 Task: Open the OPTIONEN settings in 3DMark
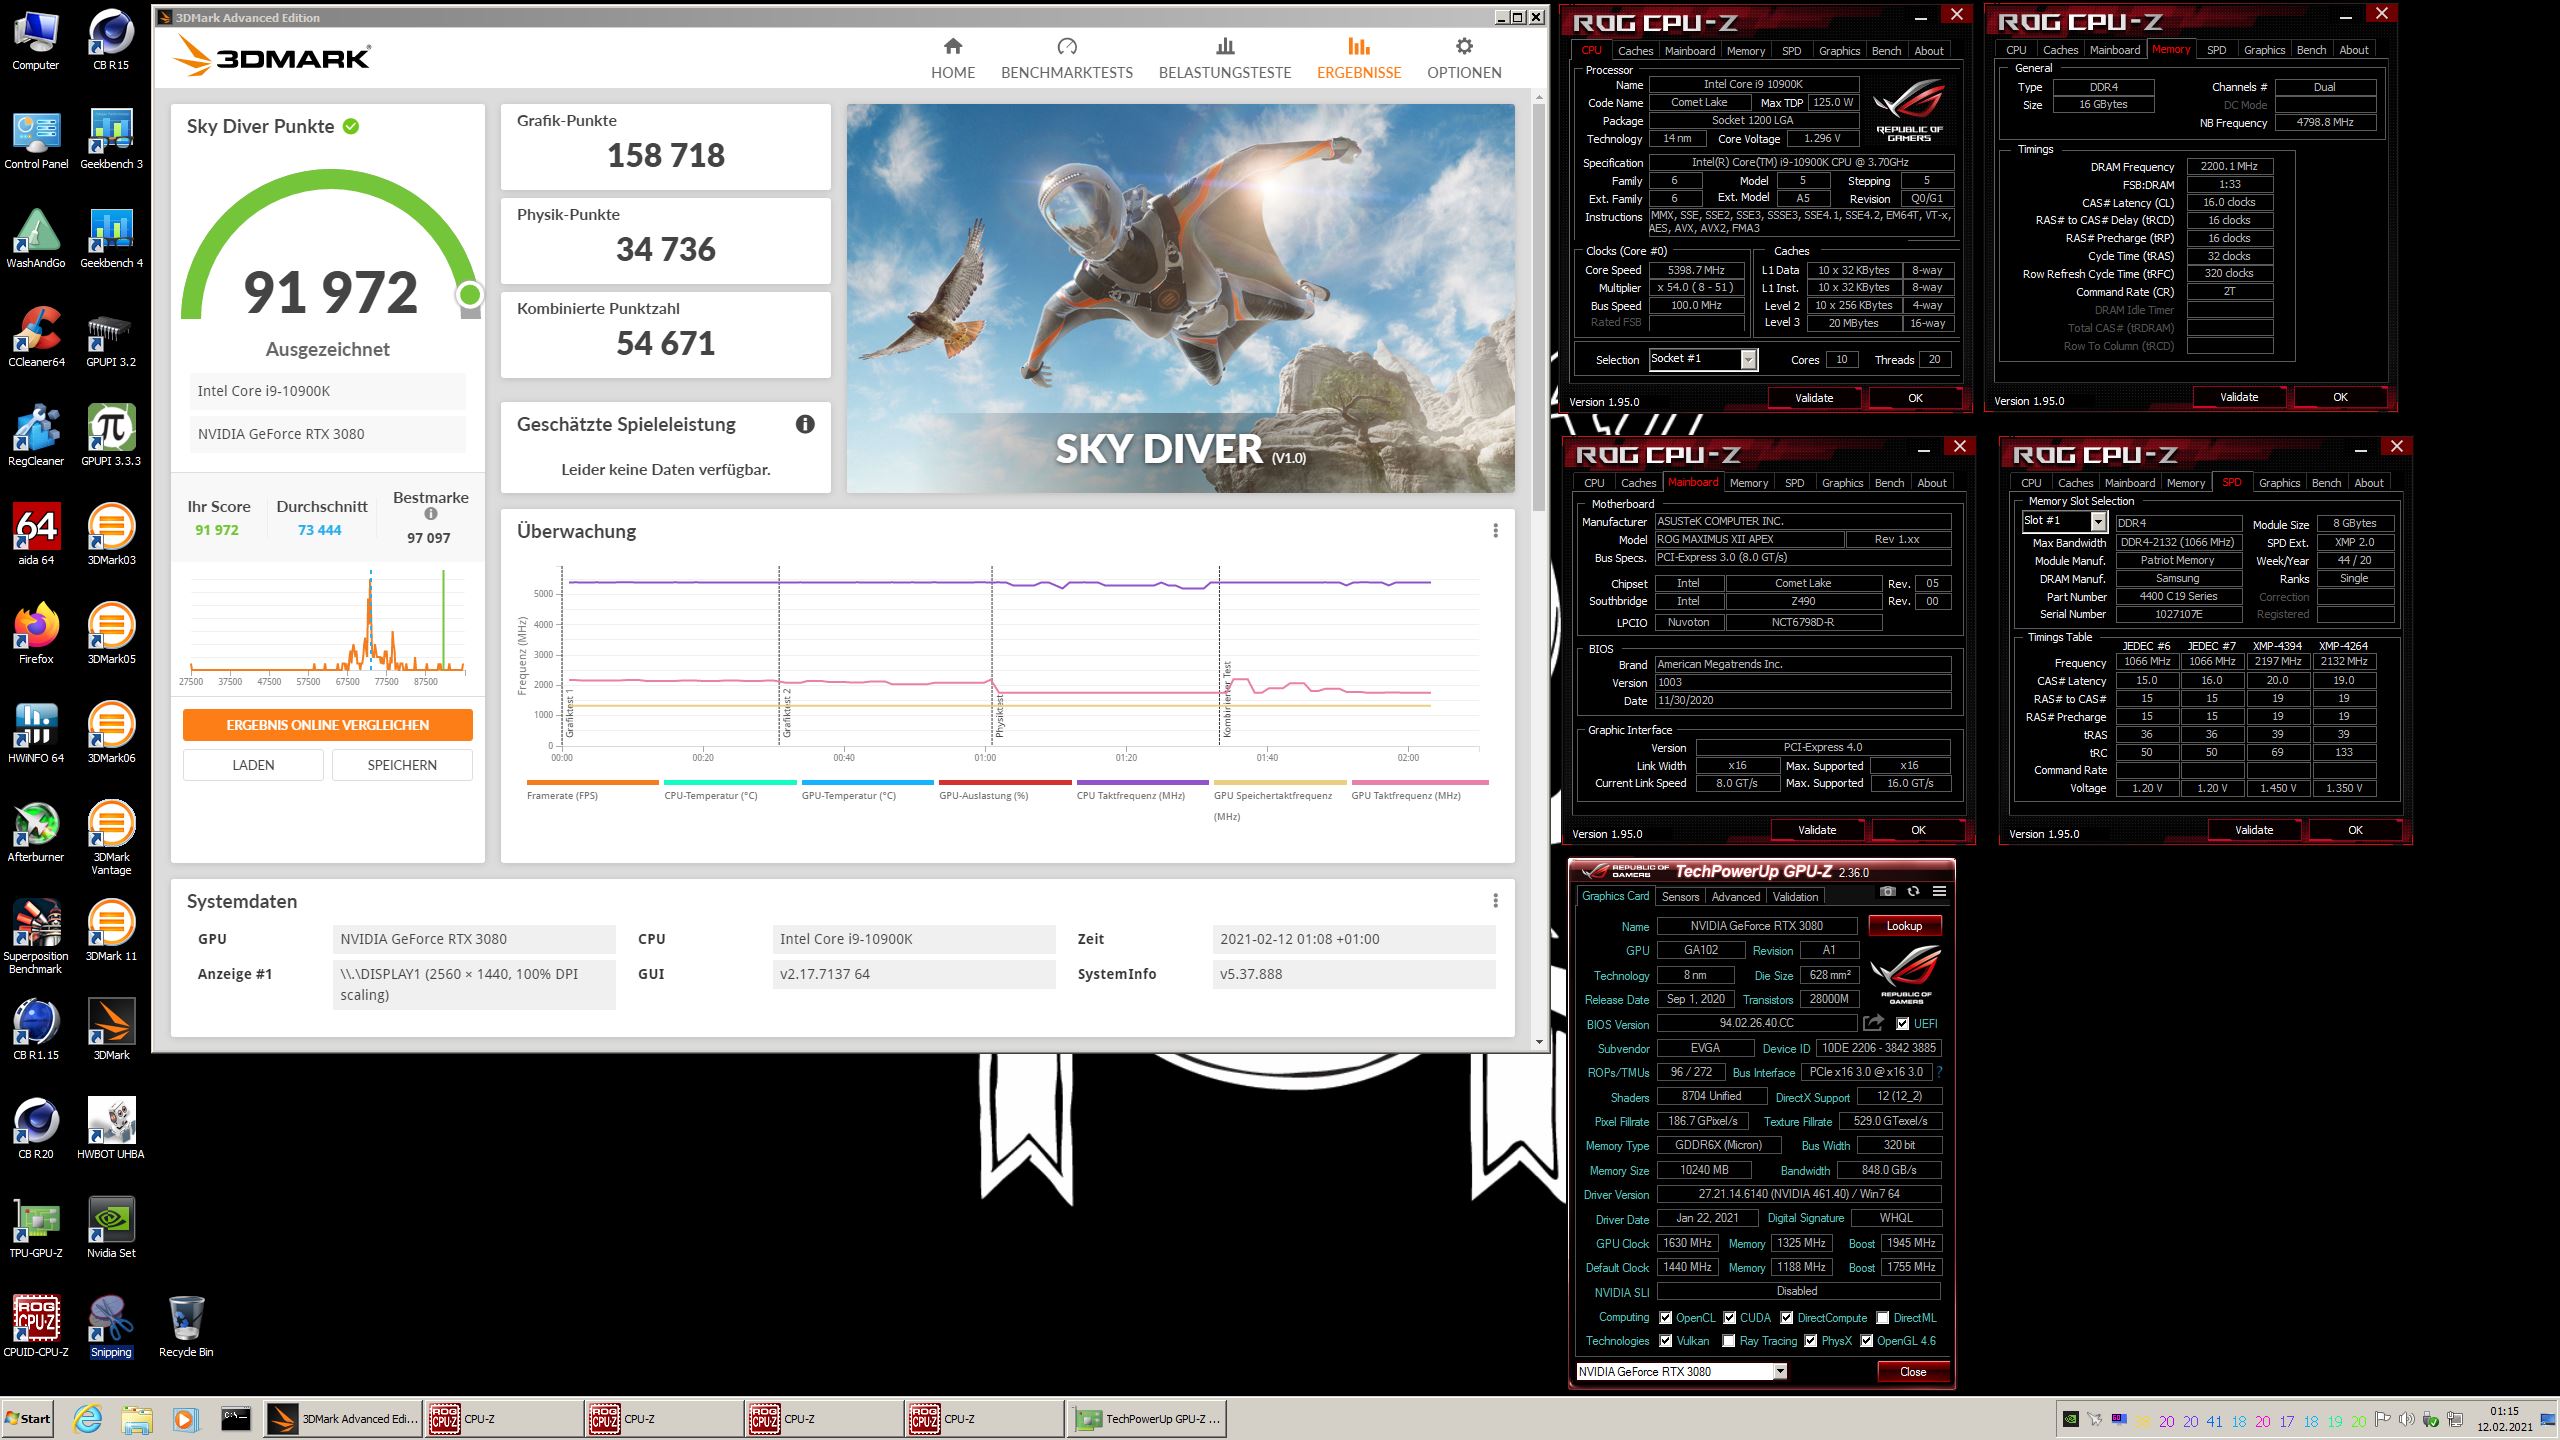coord(1464,59)
